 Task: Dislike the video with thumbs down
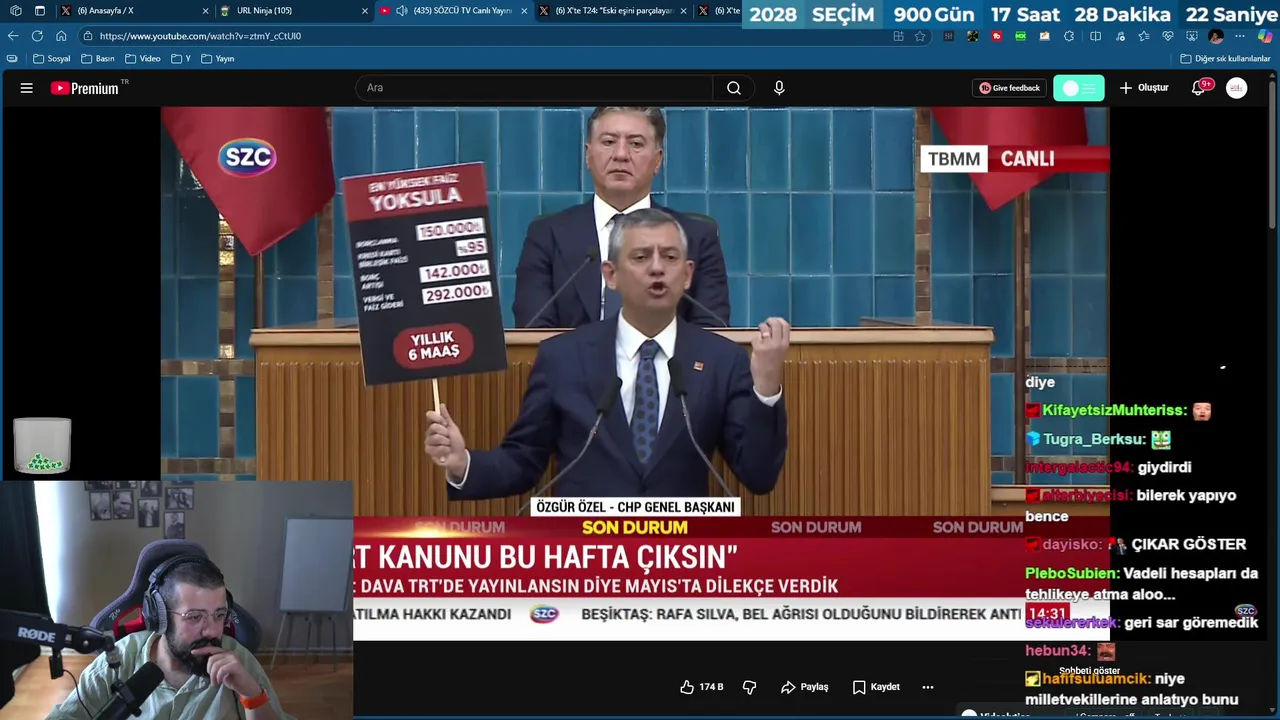coord(749,687)
